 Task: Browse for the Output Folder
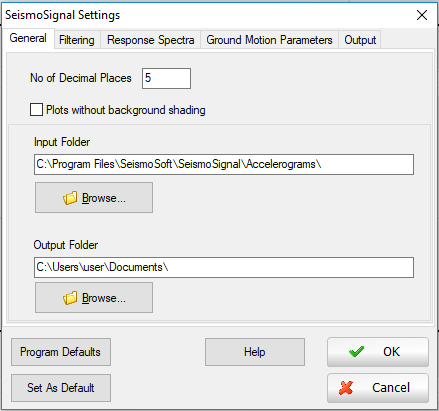pos(94,298)
